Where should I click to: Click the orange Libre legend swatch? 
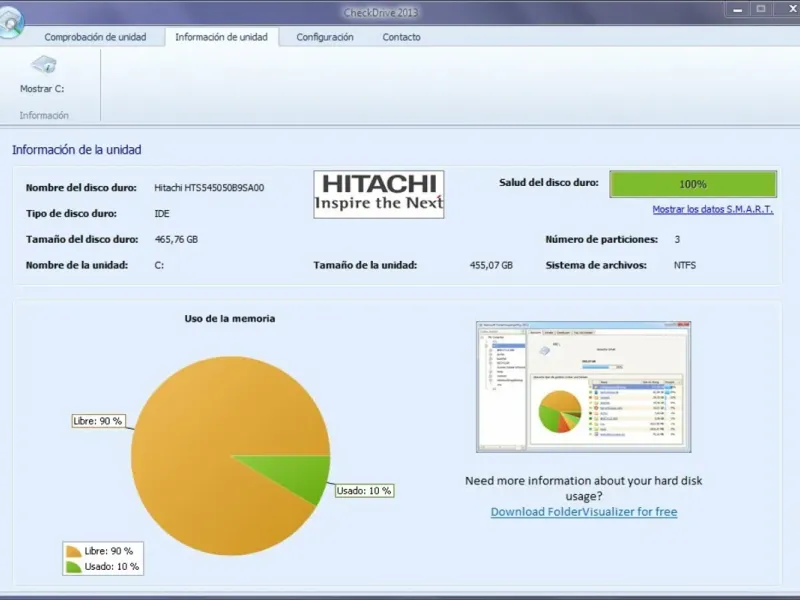coord(73,551)
